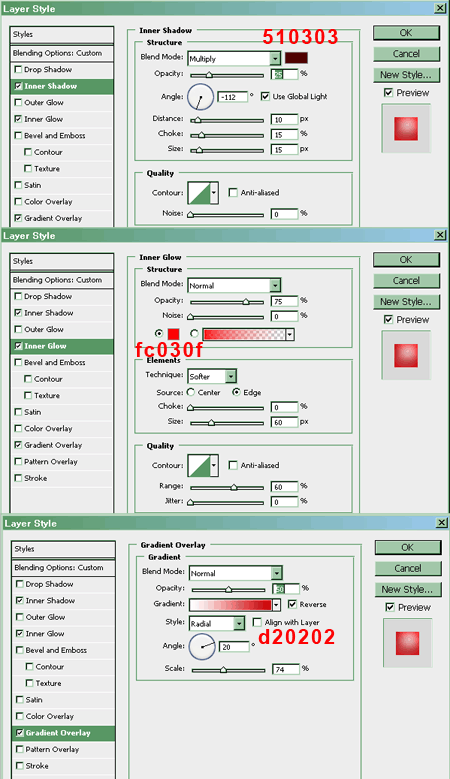Open the Inner Shadow contour curve thumbnail
The image size is (450, 779).
(x=199, y=193)
